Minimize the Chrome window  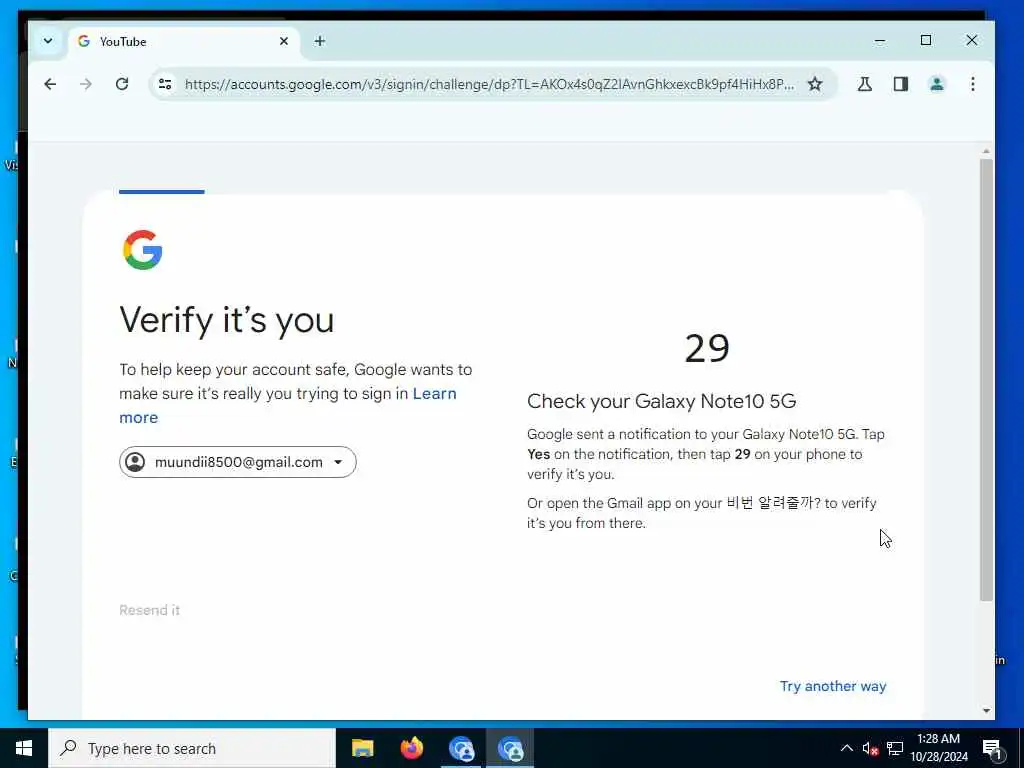(x=880, y=40)
